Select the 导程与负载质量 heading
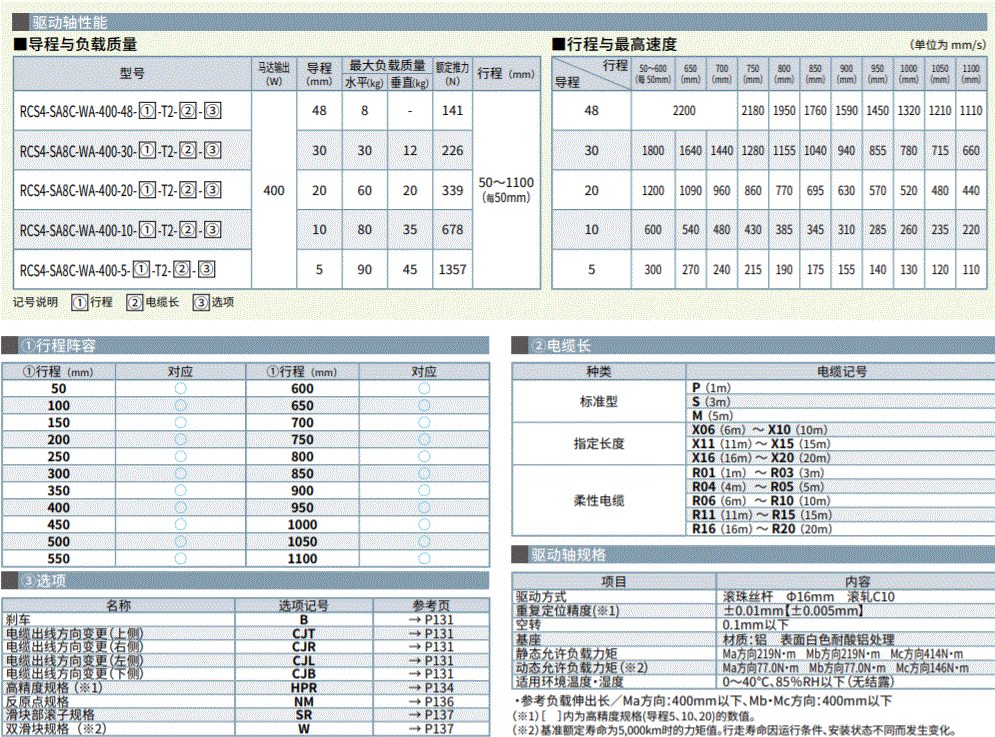Viewport: 995px width, 737px height. click(x=76, y=44)
